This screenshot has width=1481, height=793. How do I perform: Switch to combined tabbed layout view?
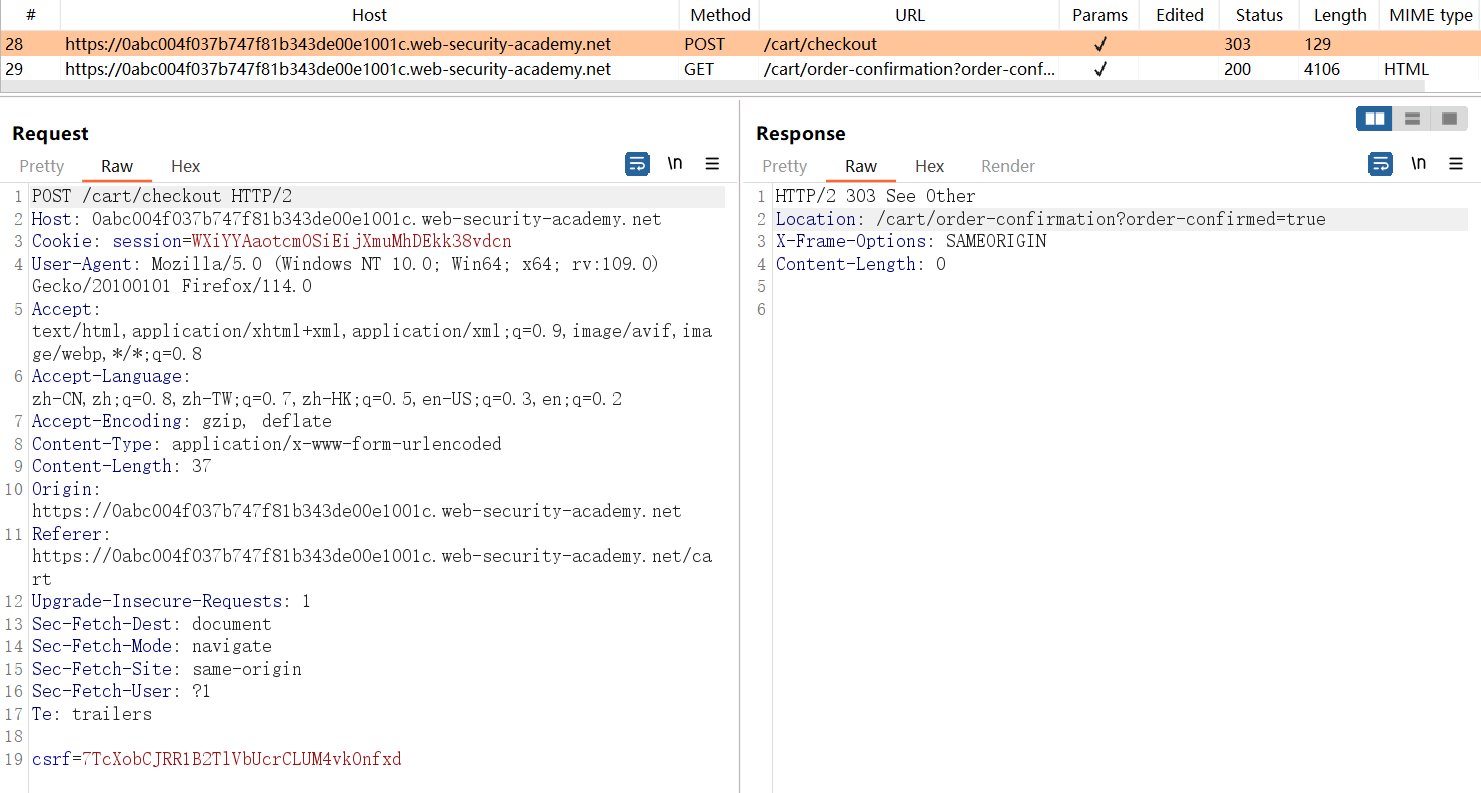[x=1449, y=119]
